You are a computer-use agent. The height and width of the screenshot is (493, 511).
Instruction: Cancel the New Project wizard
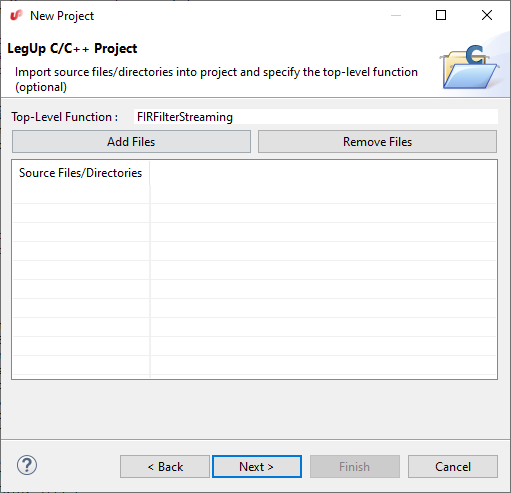pos(453,466)
